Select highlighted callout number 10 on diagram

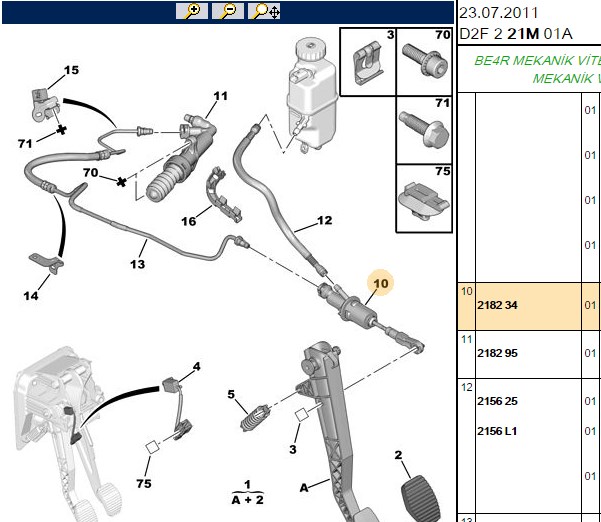(381, 284)
